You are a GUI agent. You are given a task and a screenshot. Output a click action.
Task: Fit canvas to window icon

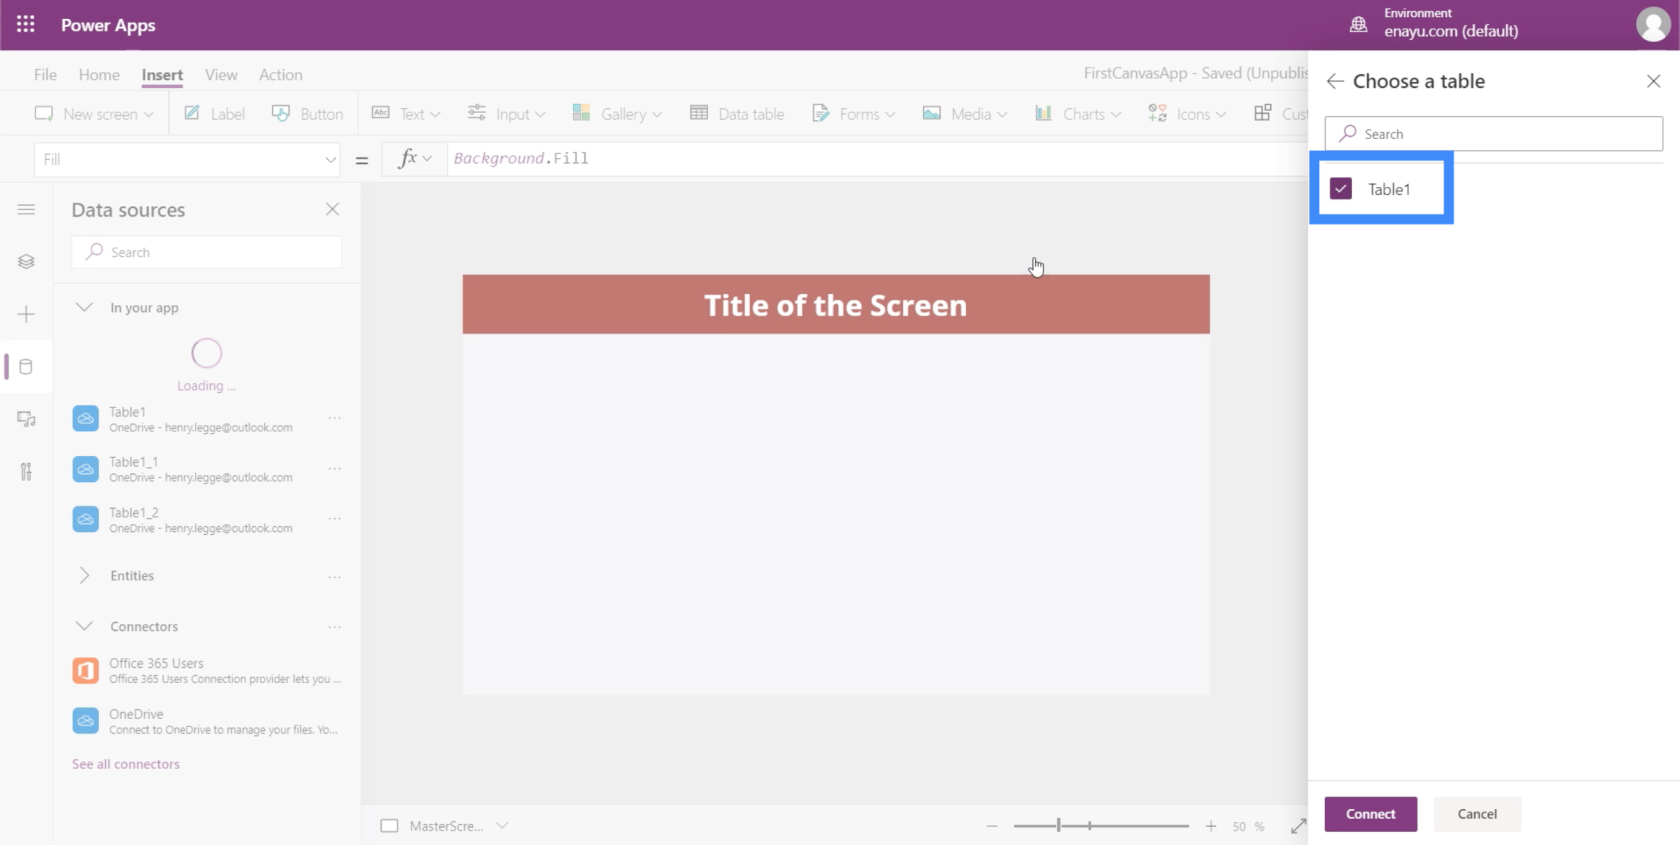1298,826
